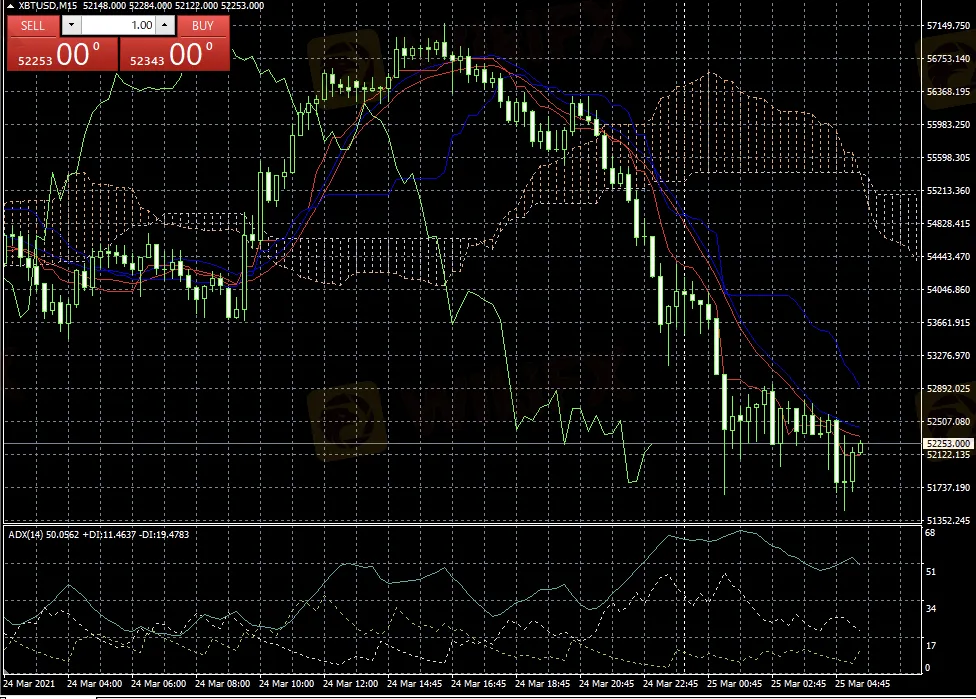Click the 54046.860 price scale label
Viewport: 976px width, 699px height.
click(x=948, y=289)
